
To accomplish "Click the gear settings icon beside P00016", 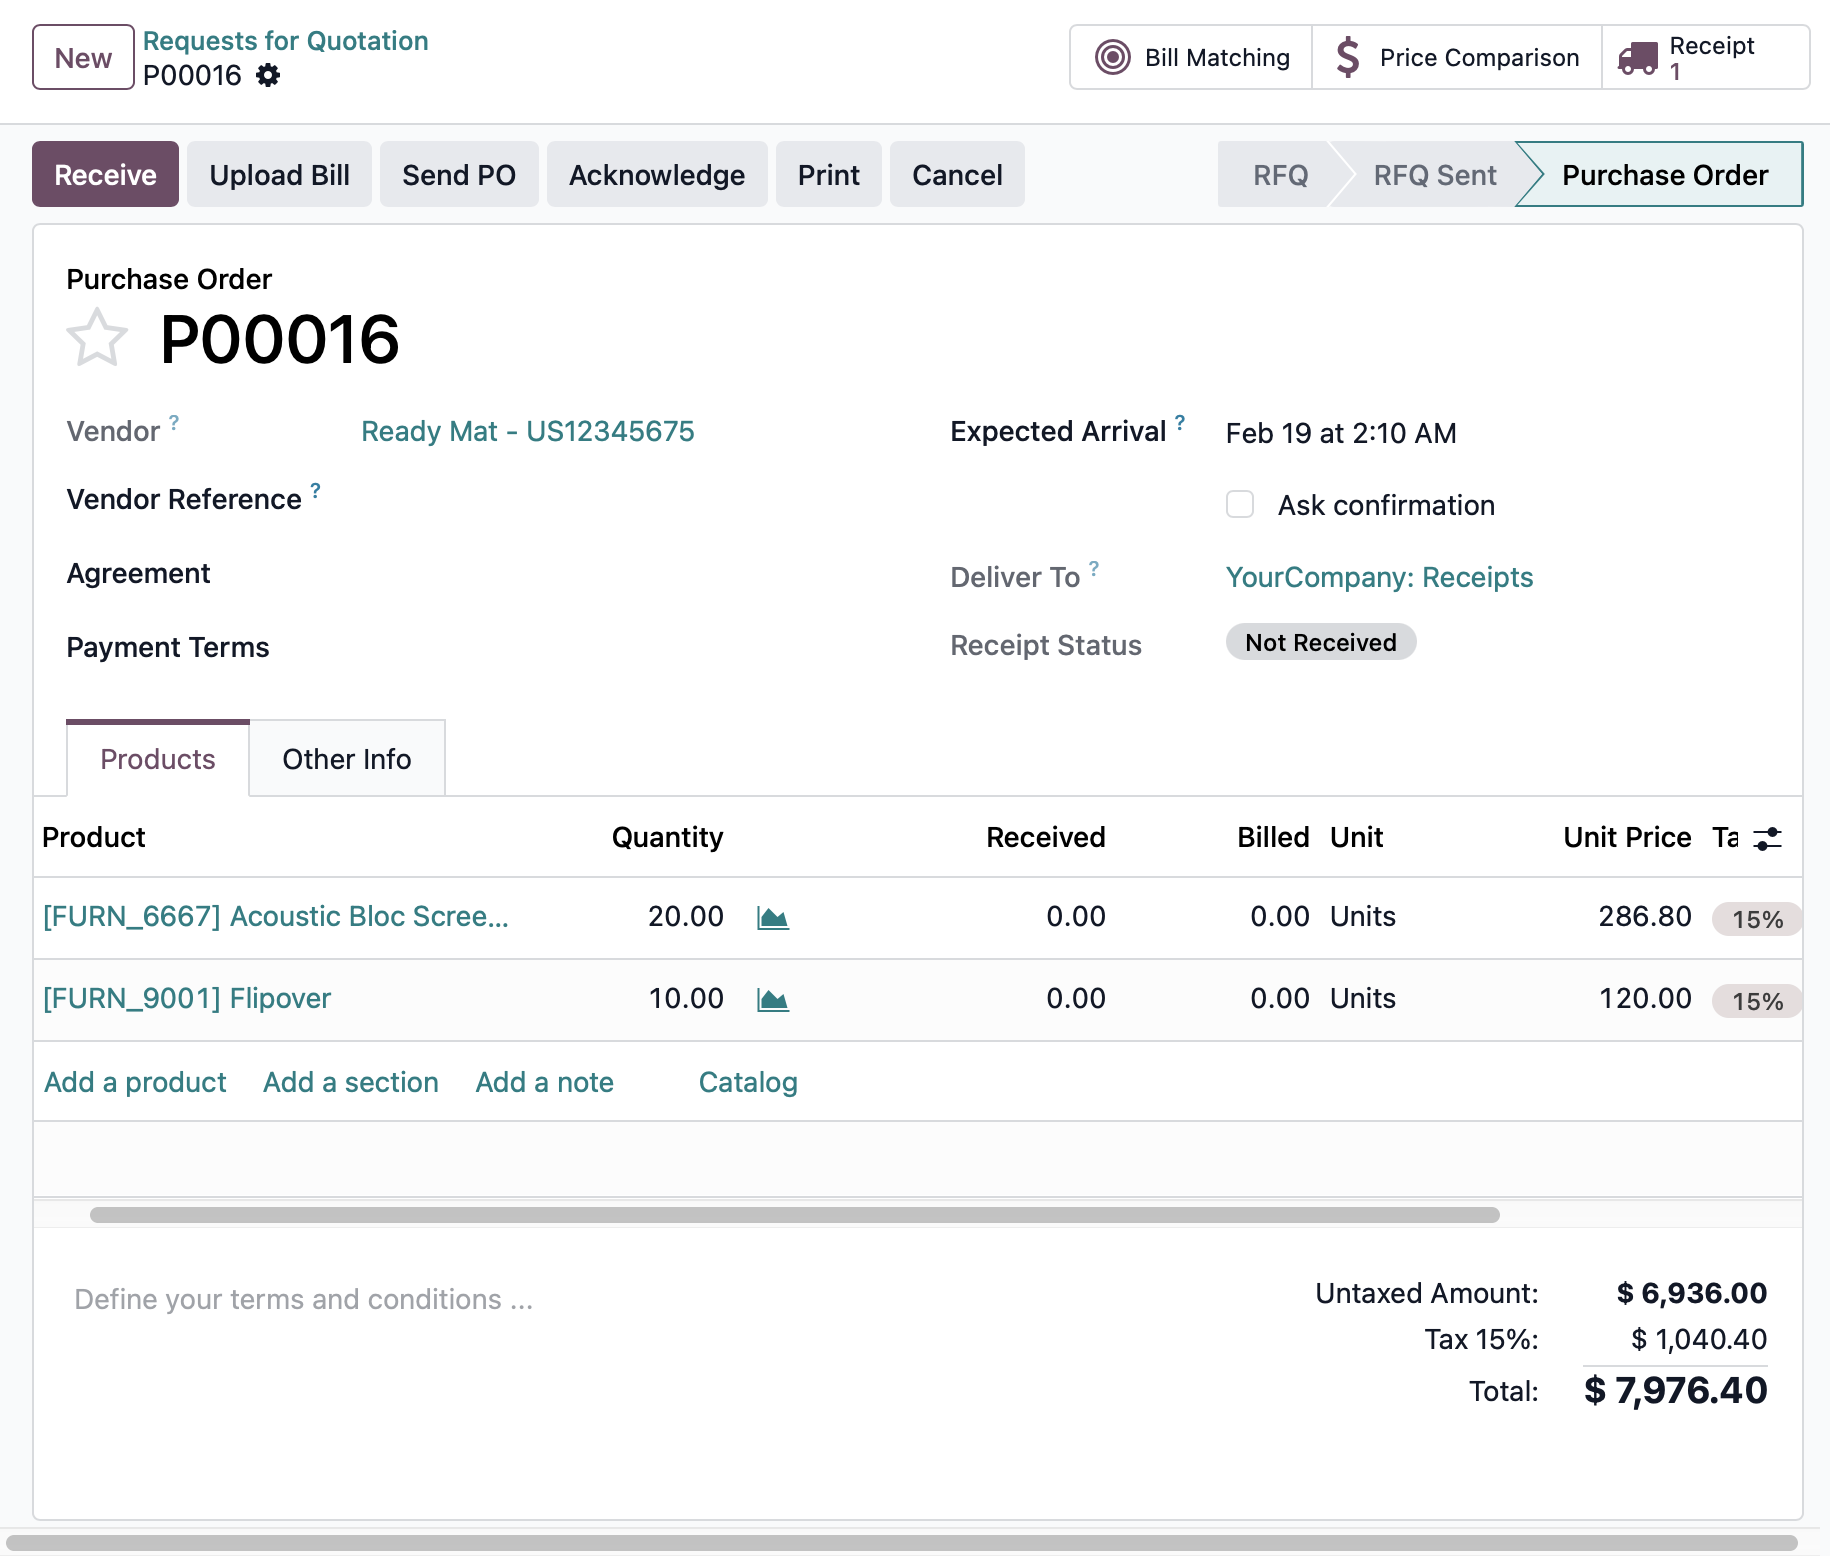I will tap(268, 75).
